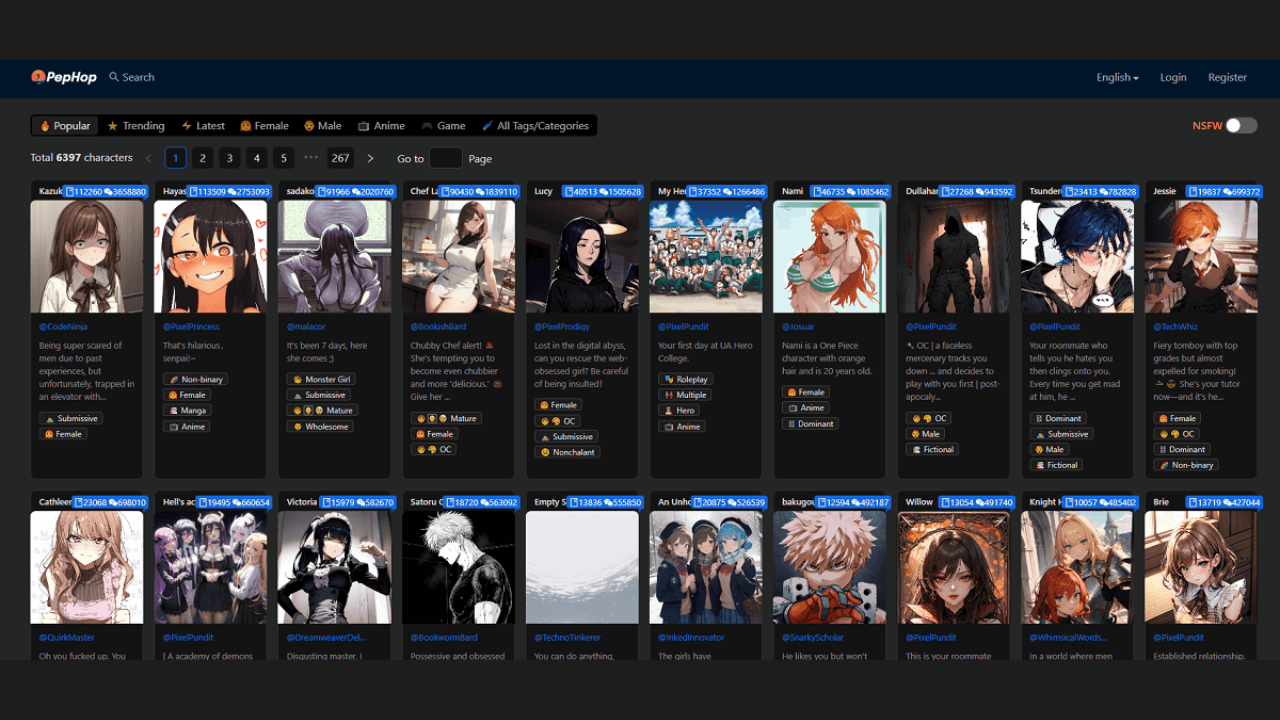
Task: Click the Nonchalant tag on Lucy card
Action: click(x=568, y=452)
